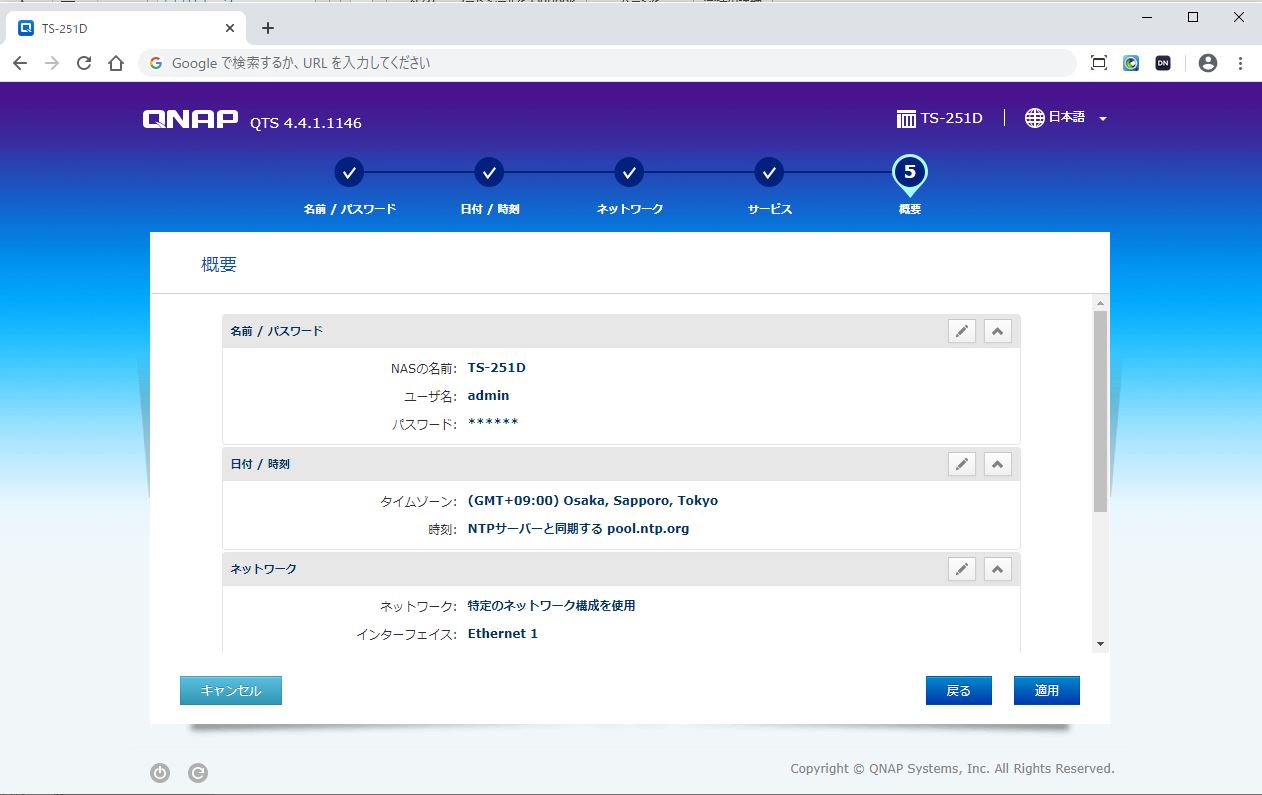Click the restart icon at bottom left
Image resolution: width=1262 pixels, height=795 pixels.
tap(198, 772)
